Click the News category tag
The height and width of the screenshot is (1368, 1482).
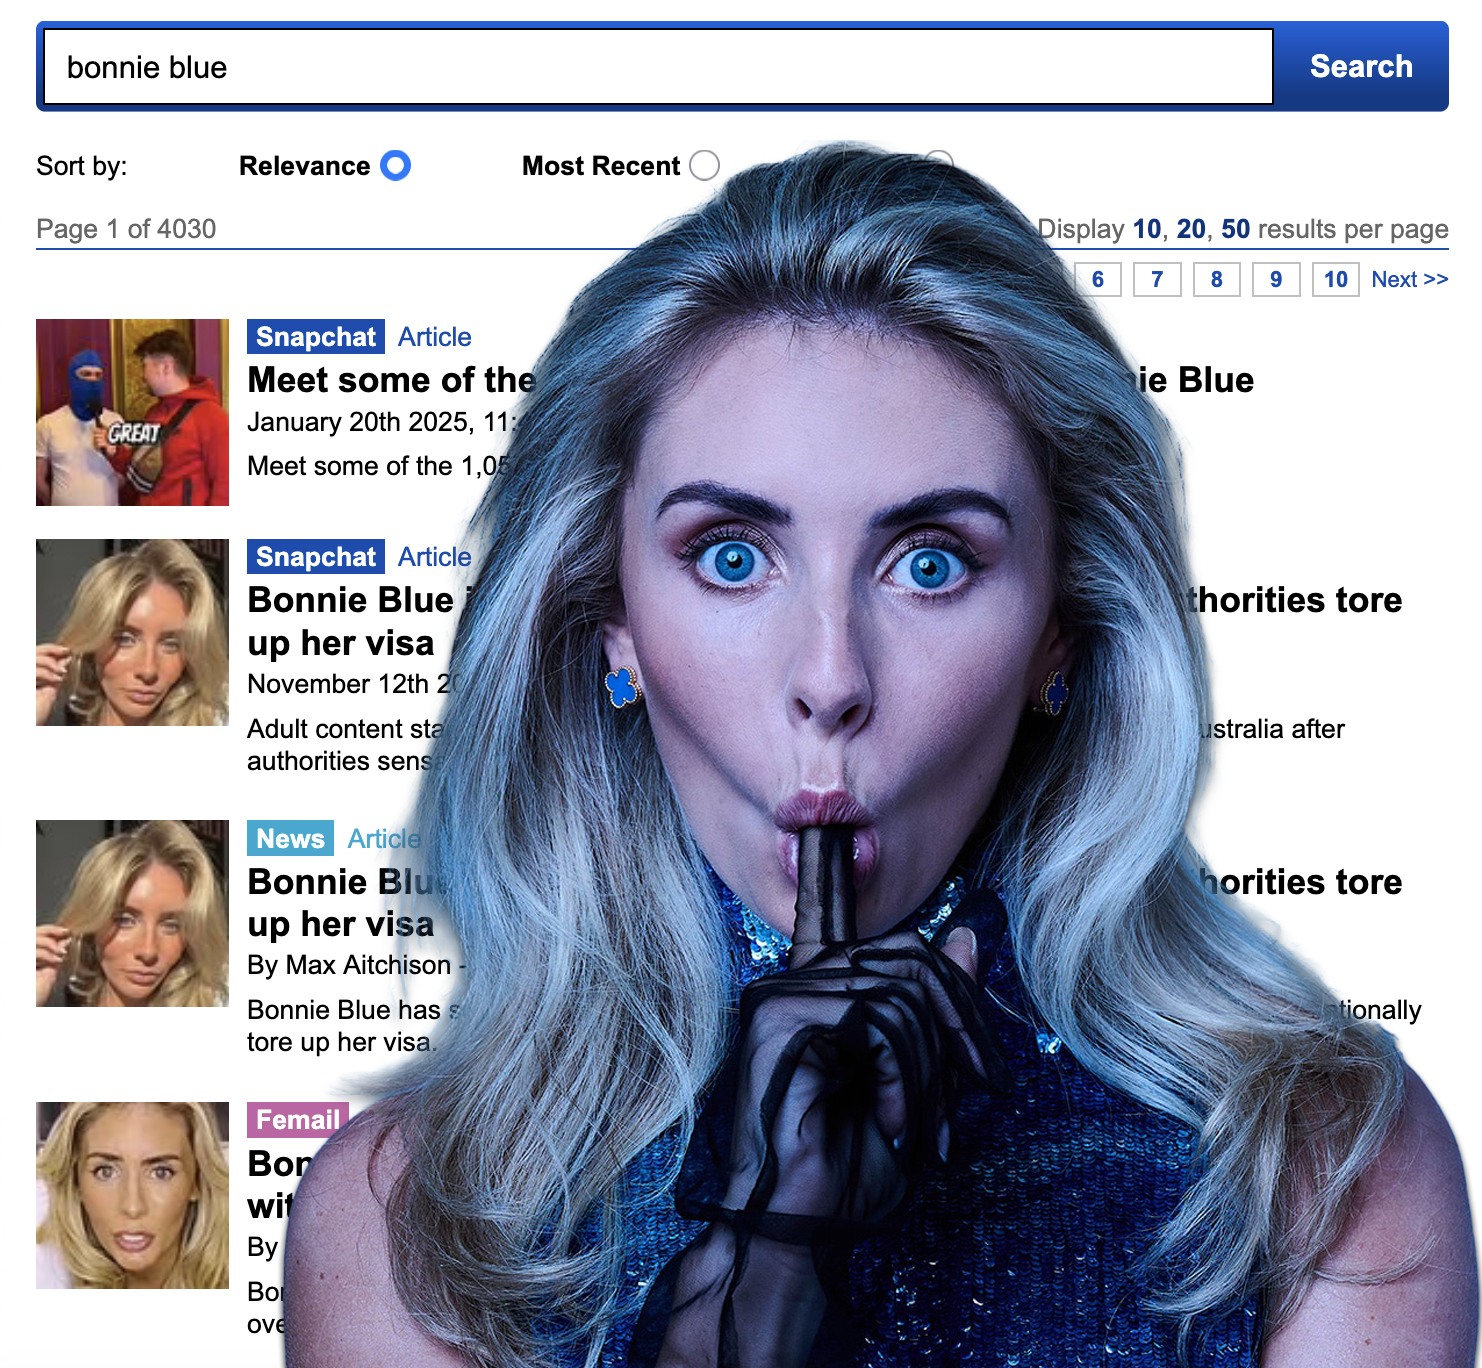(290, 839)
